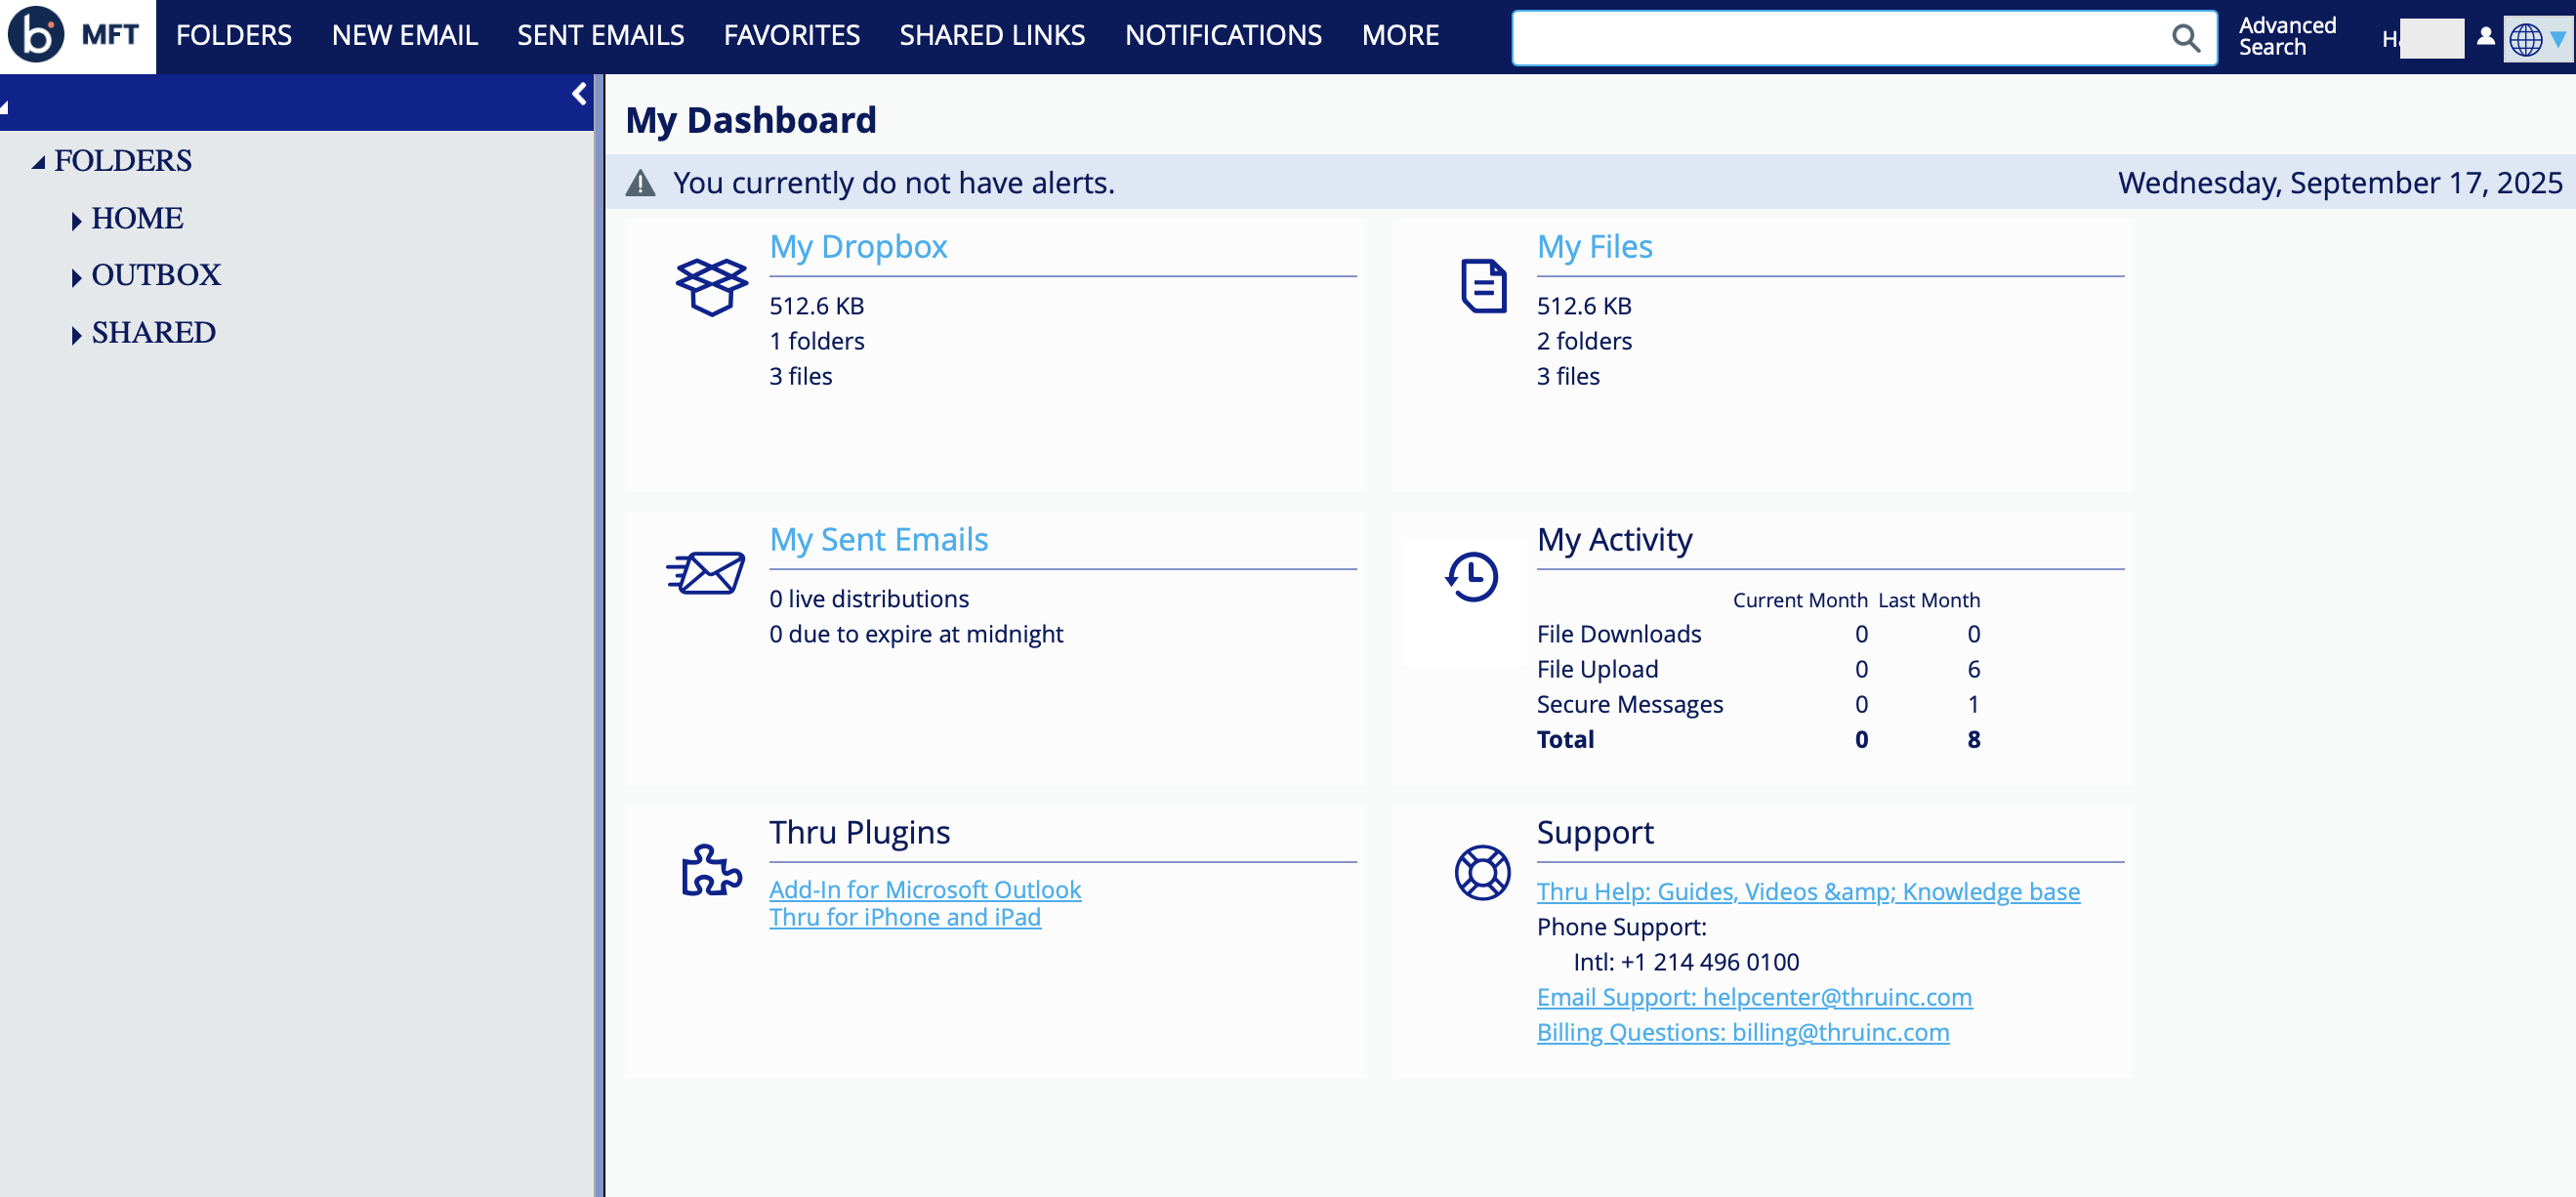Screen dimensions: 2576x1197
Task: Collapse the FOLDERS tree root
Action: click(38, 162)
